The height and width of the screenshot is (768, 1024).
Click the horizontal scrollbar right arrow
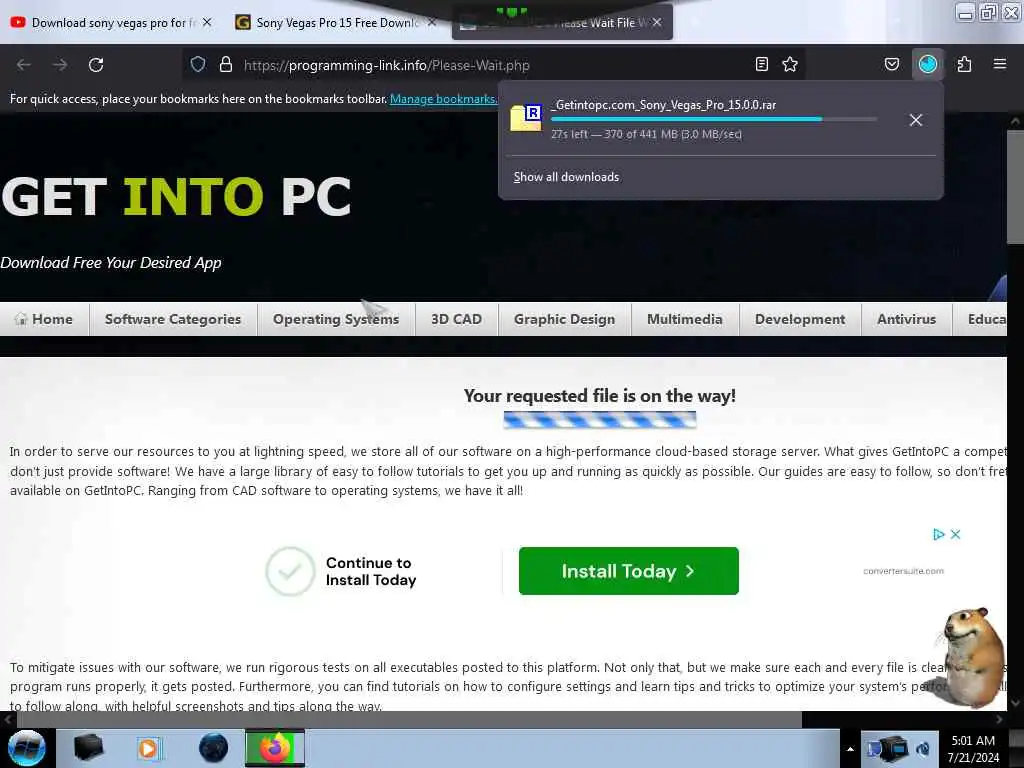[999, 719]
